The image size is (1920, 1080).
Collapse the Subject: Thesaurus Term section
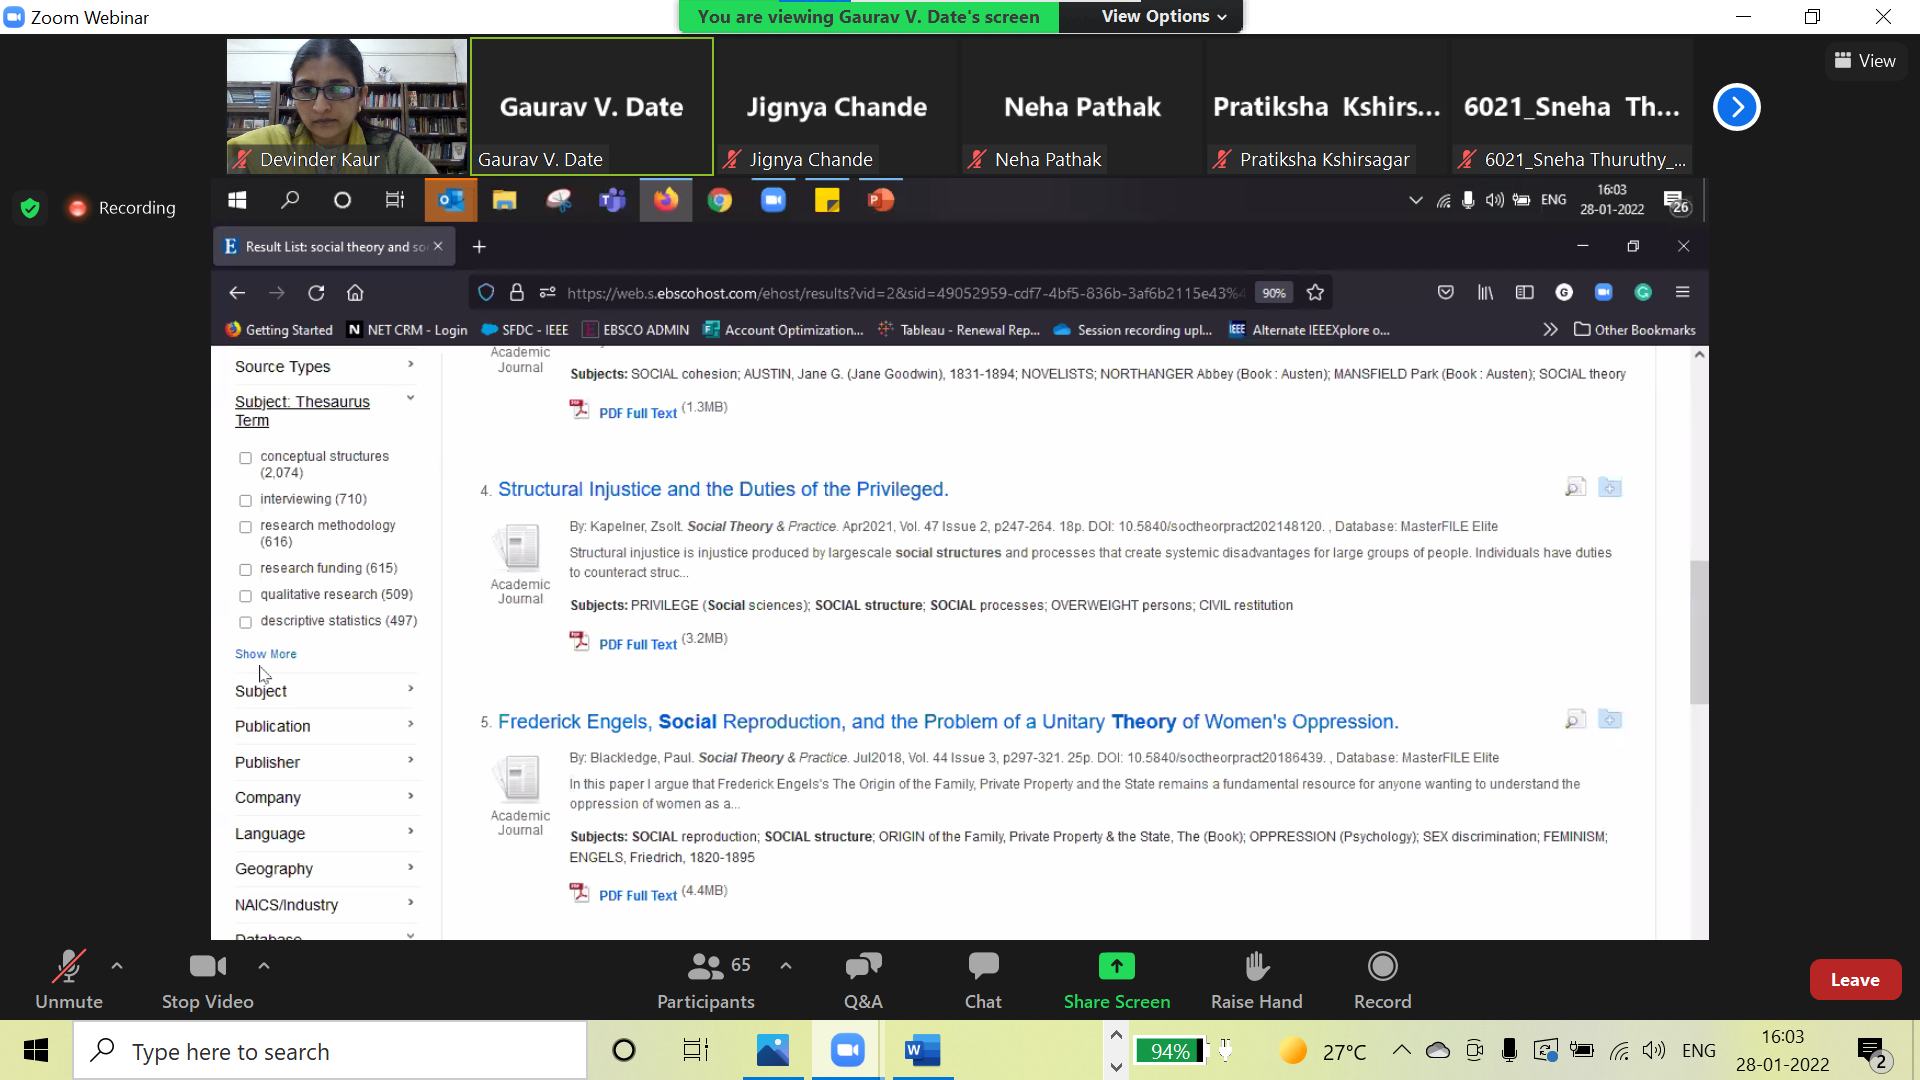point(410,398)
